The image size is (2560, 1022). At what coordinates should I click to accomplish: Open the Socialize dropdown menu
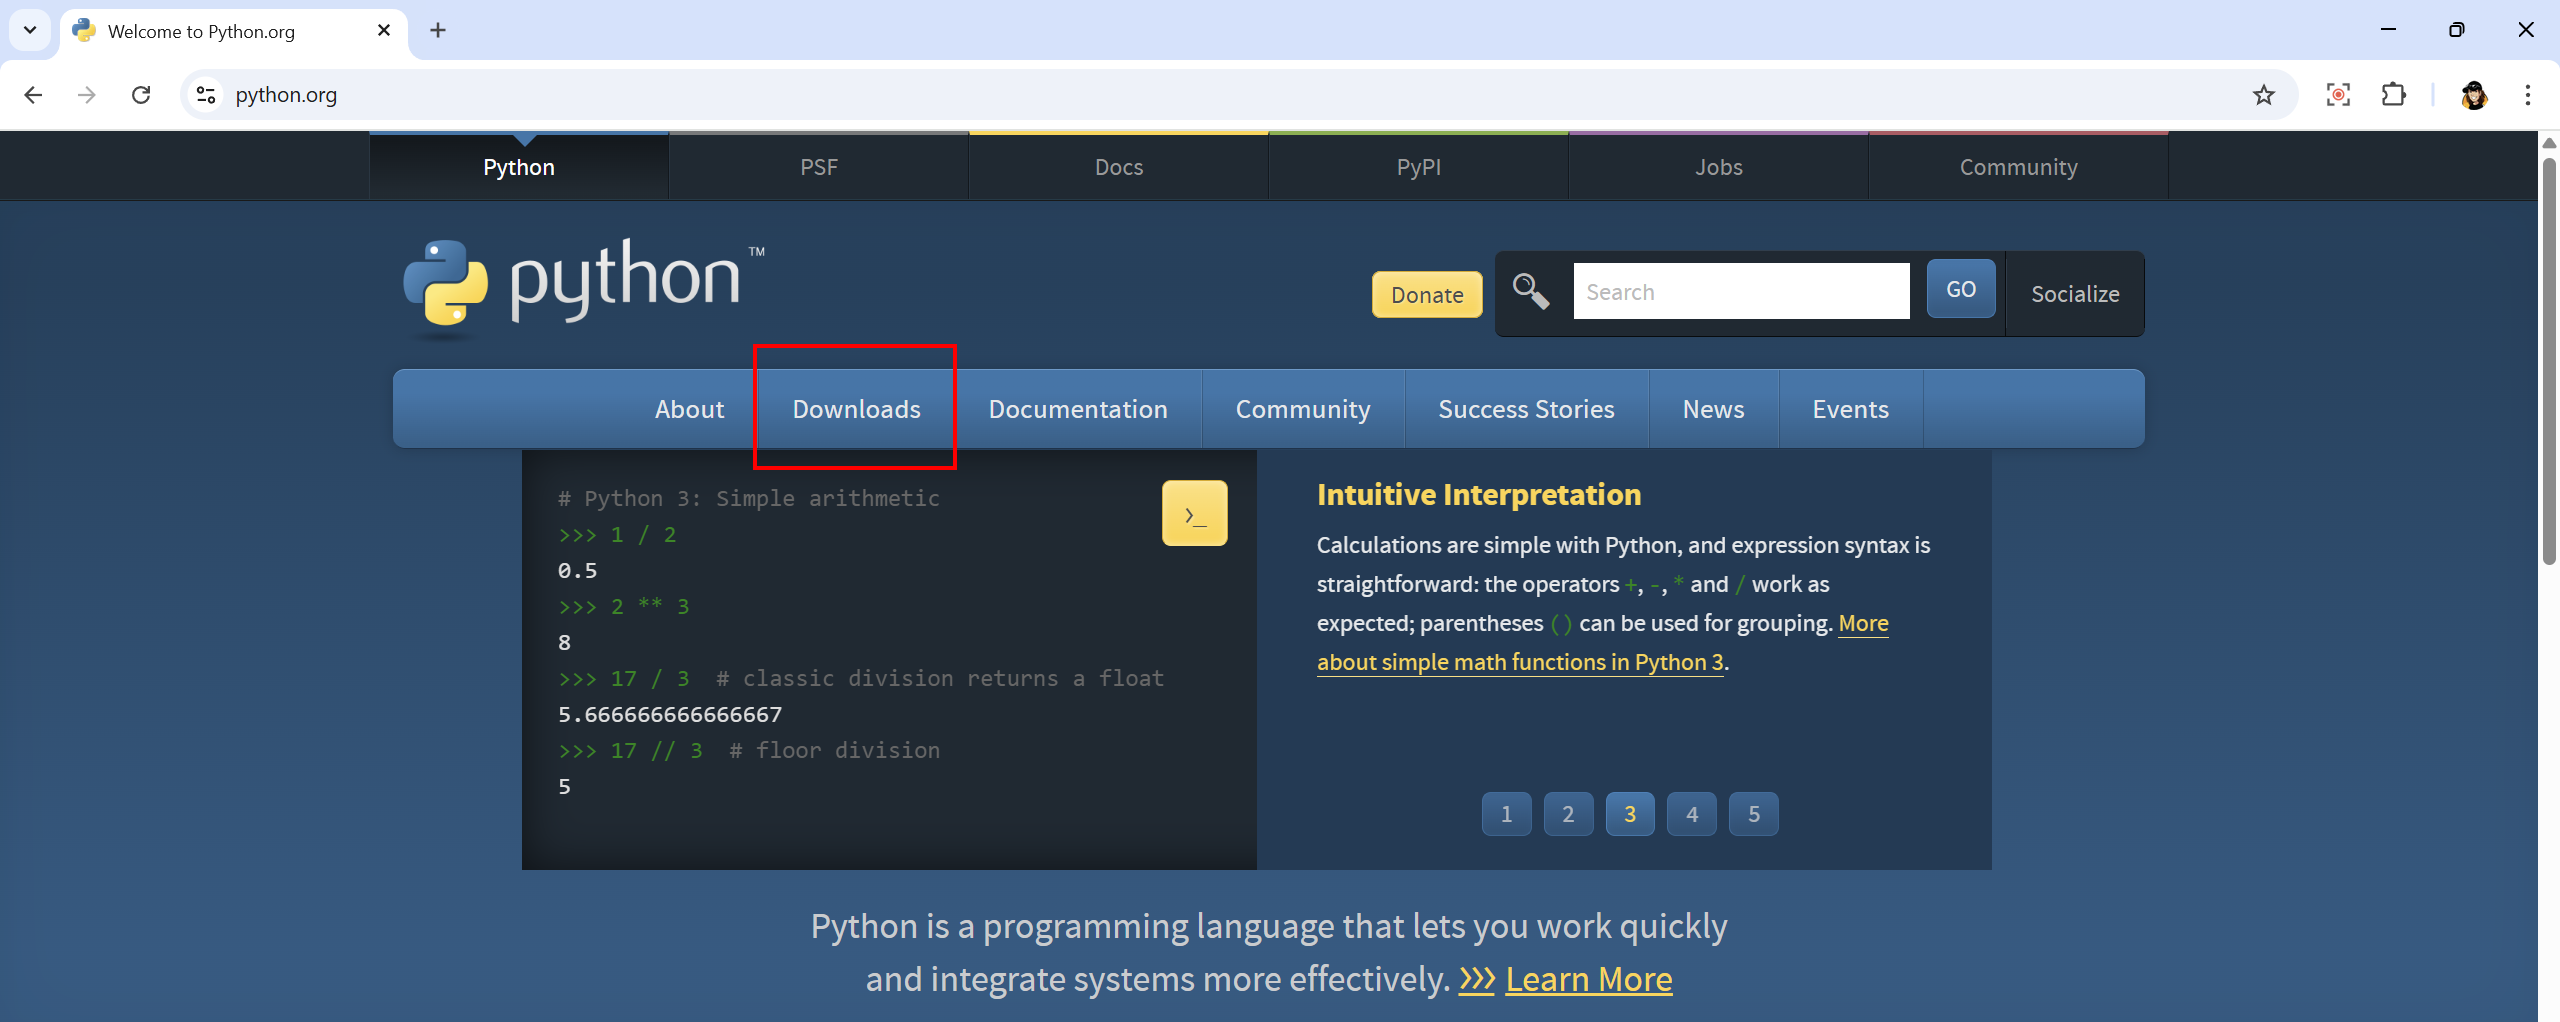pos(2074,294)
